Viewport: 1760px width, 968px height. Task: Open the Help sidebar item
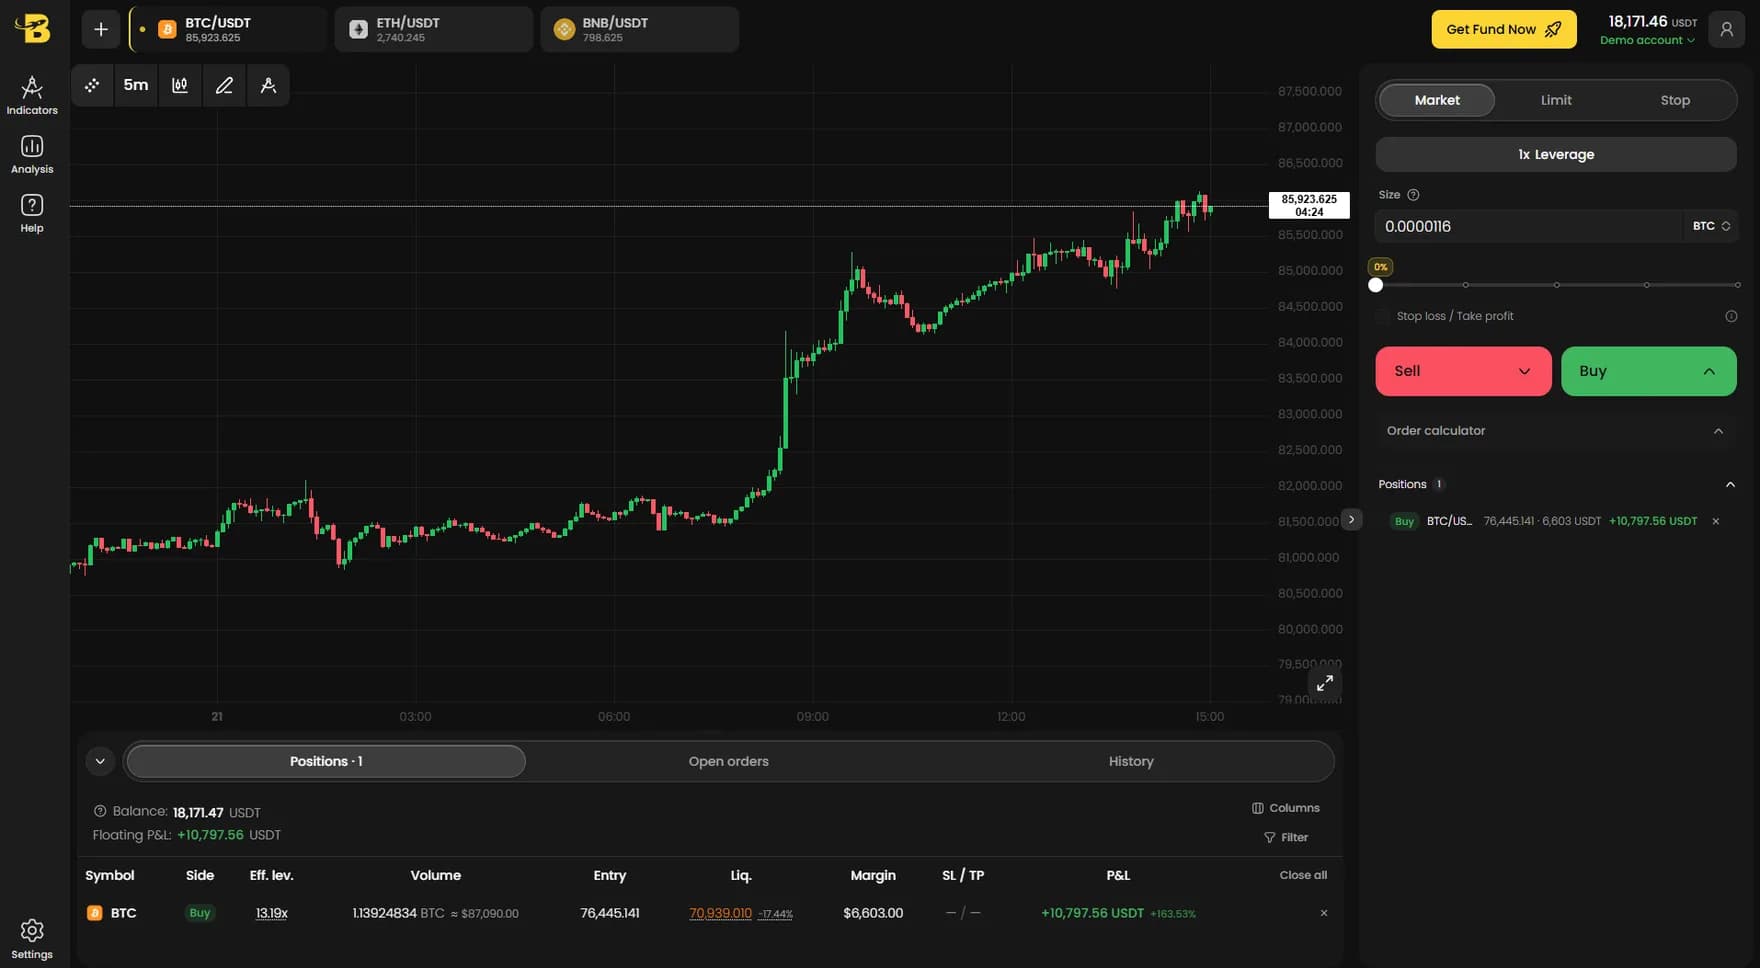pos(32,214)
